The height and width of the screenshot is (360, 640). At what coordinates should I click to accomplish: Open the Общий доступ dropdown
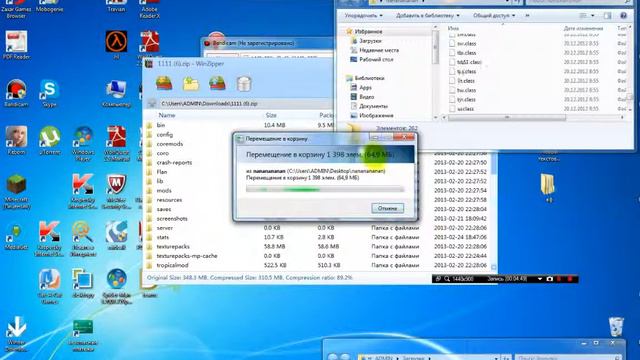tap(494, 16)
